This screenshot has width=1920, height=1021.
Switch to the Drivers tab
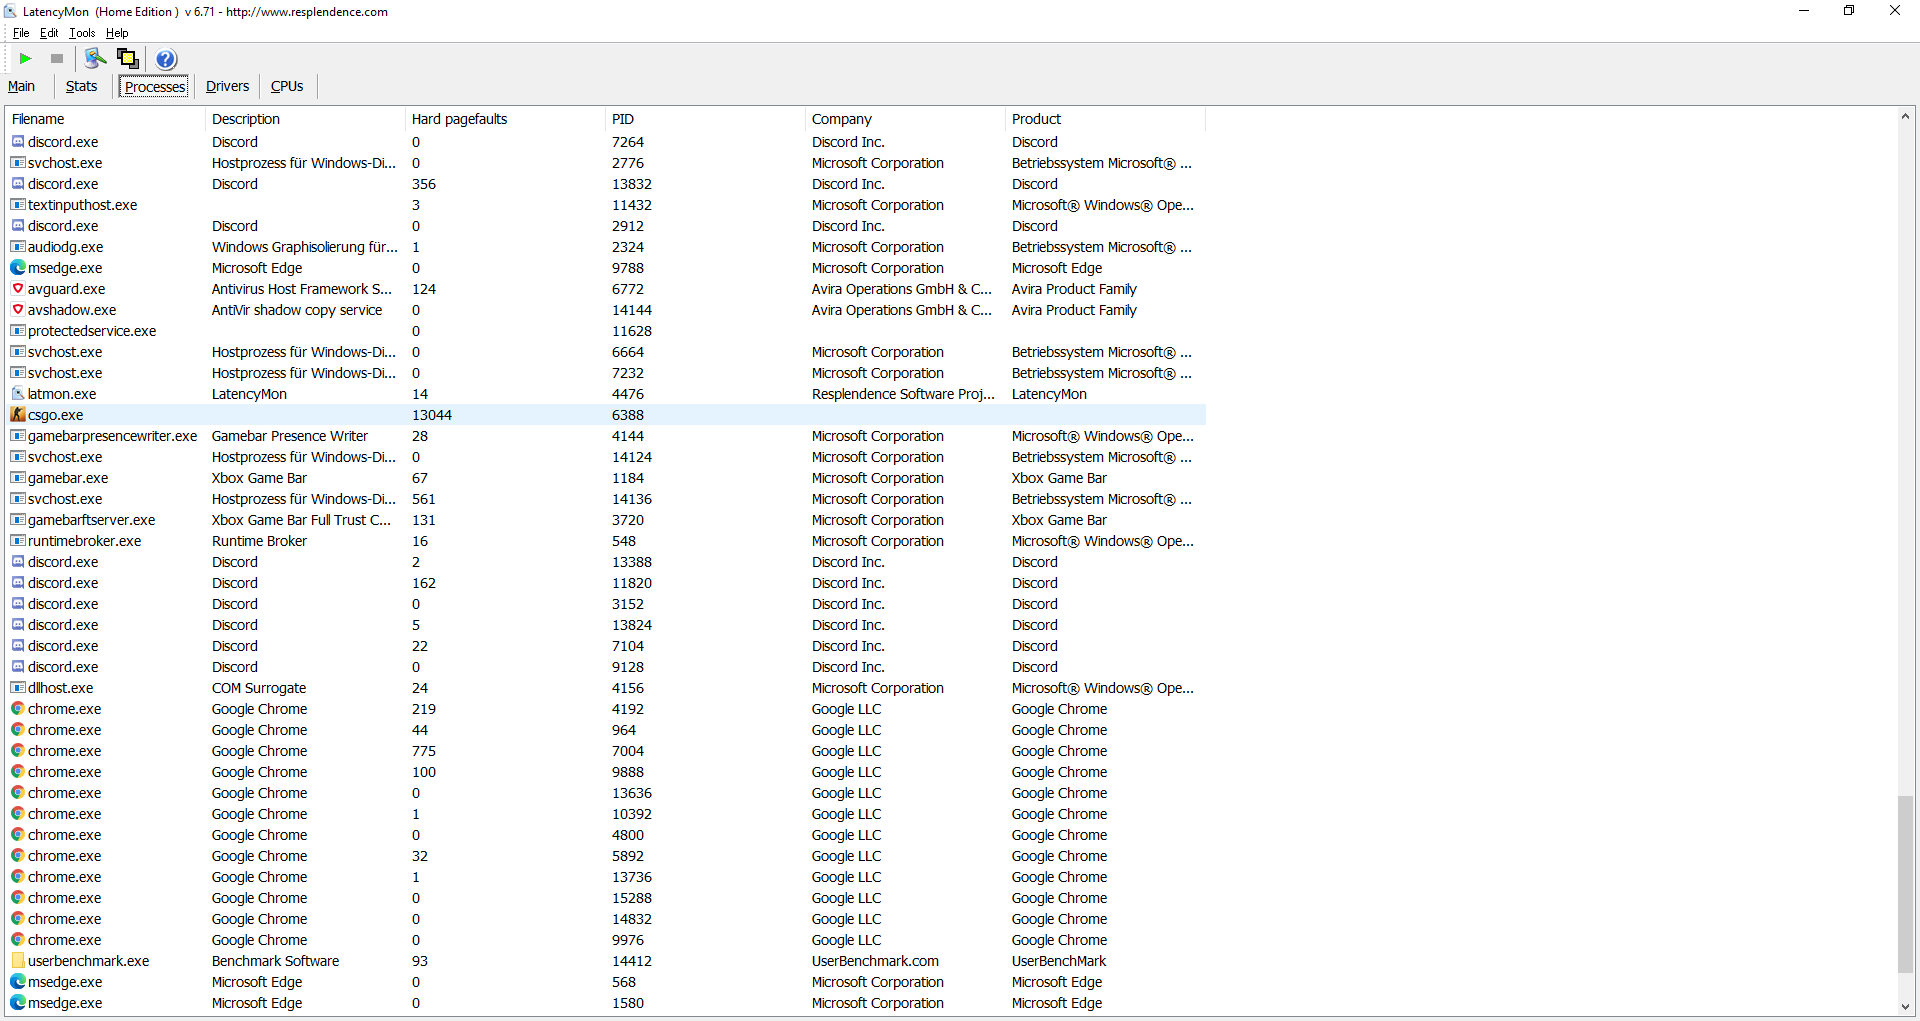point(227,86)
